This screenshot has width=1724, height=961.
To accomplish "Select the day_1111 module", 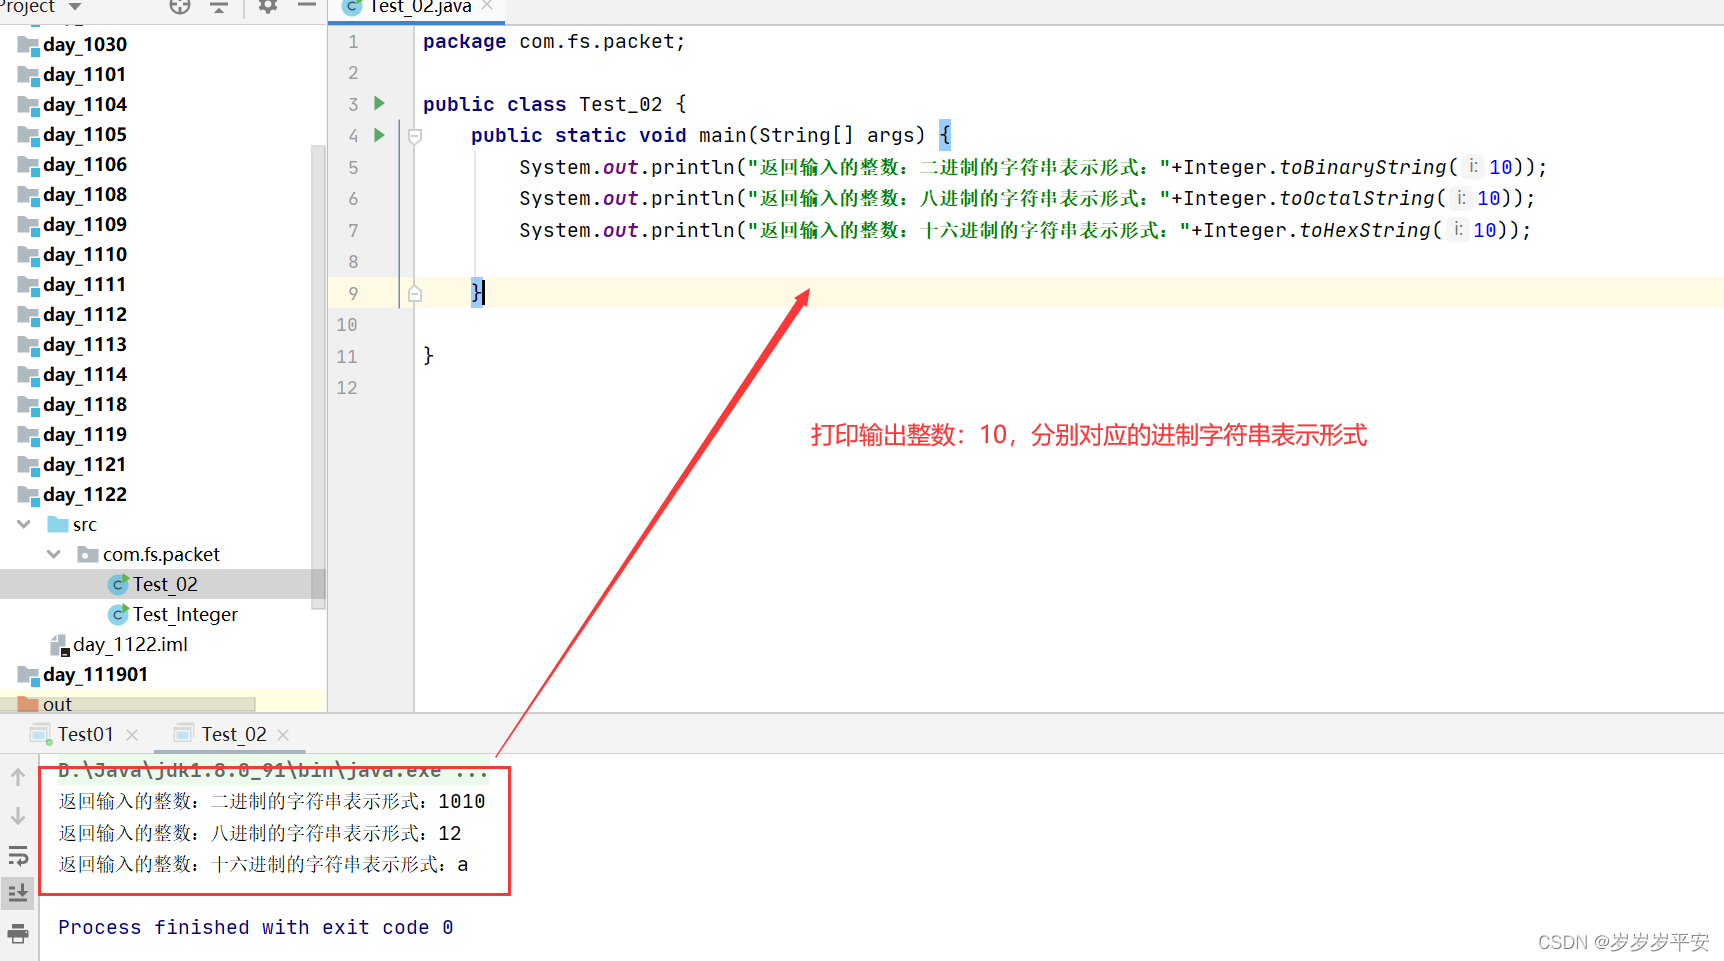I will coord(85,284).
